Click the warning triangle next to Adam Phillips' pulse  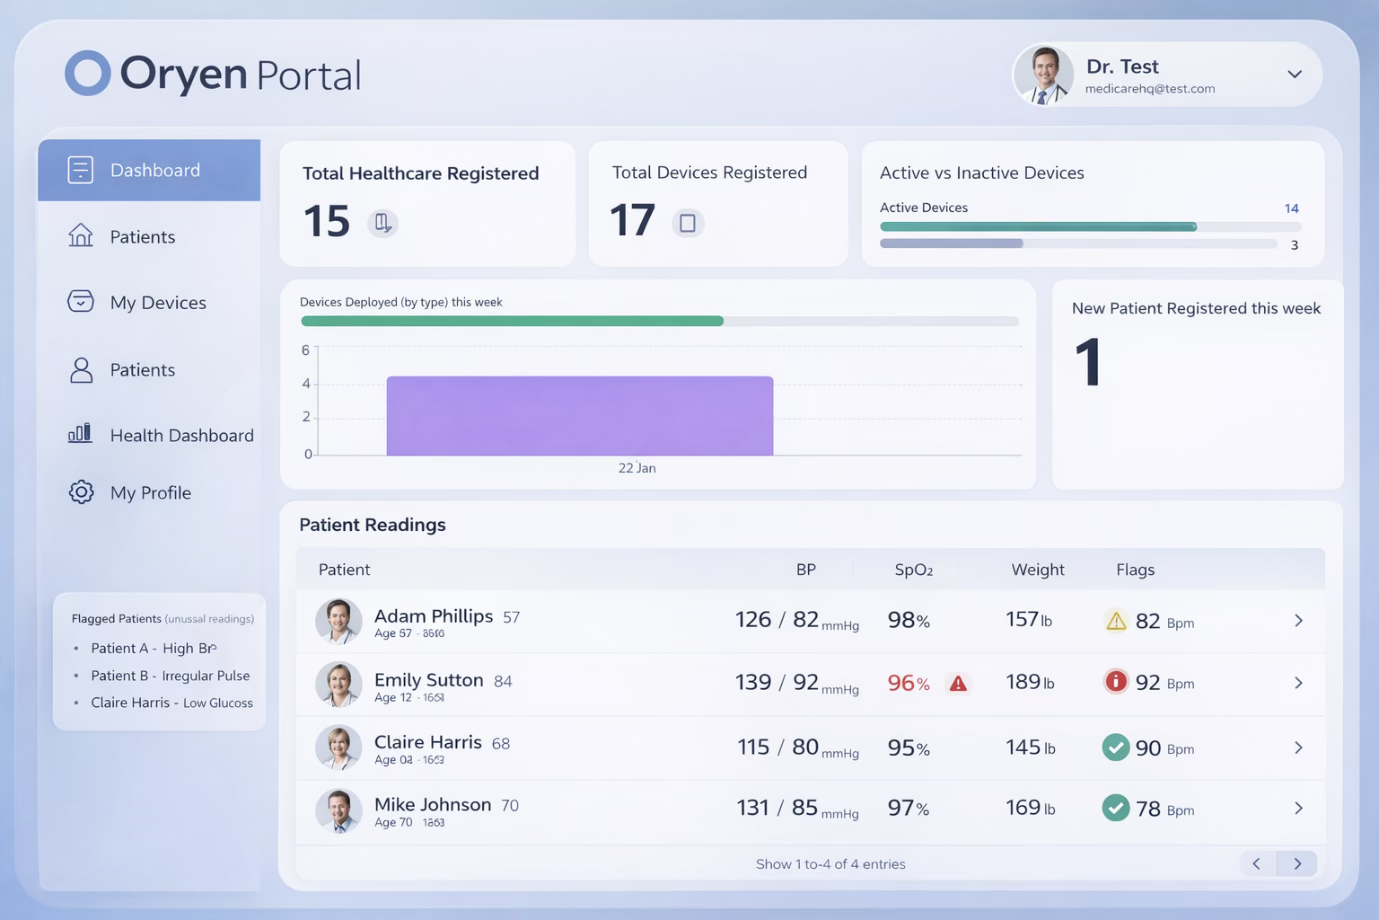click(x=1117, y=620)
